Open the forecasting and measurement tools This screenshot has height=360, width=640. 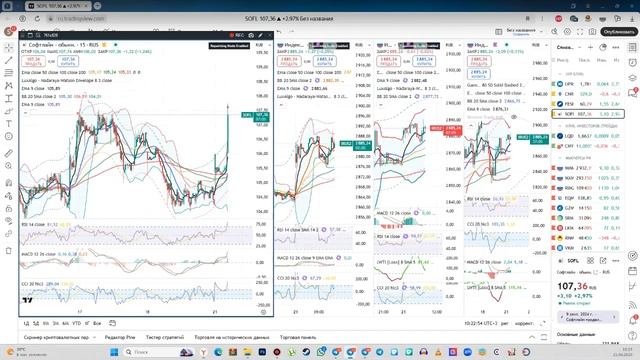coord(9,98)
